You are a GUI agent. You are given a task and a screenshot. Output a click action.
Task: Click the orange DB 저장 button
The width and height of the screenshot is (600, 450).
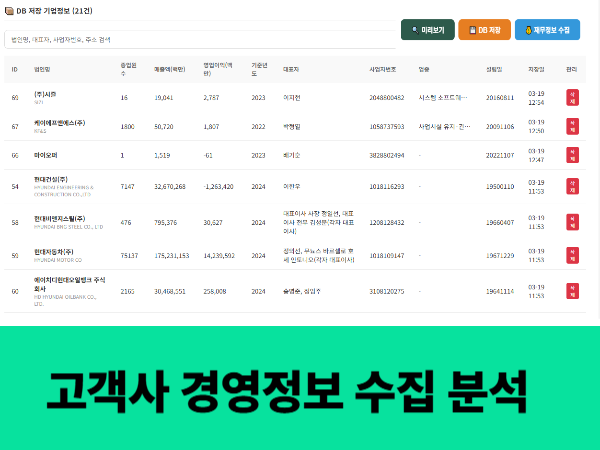coord(484,30)
